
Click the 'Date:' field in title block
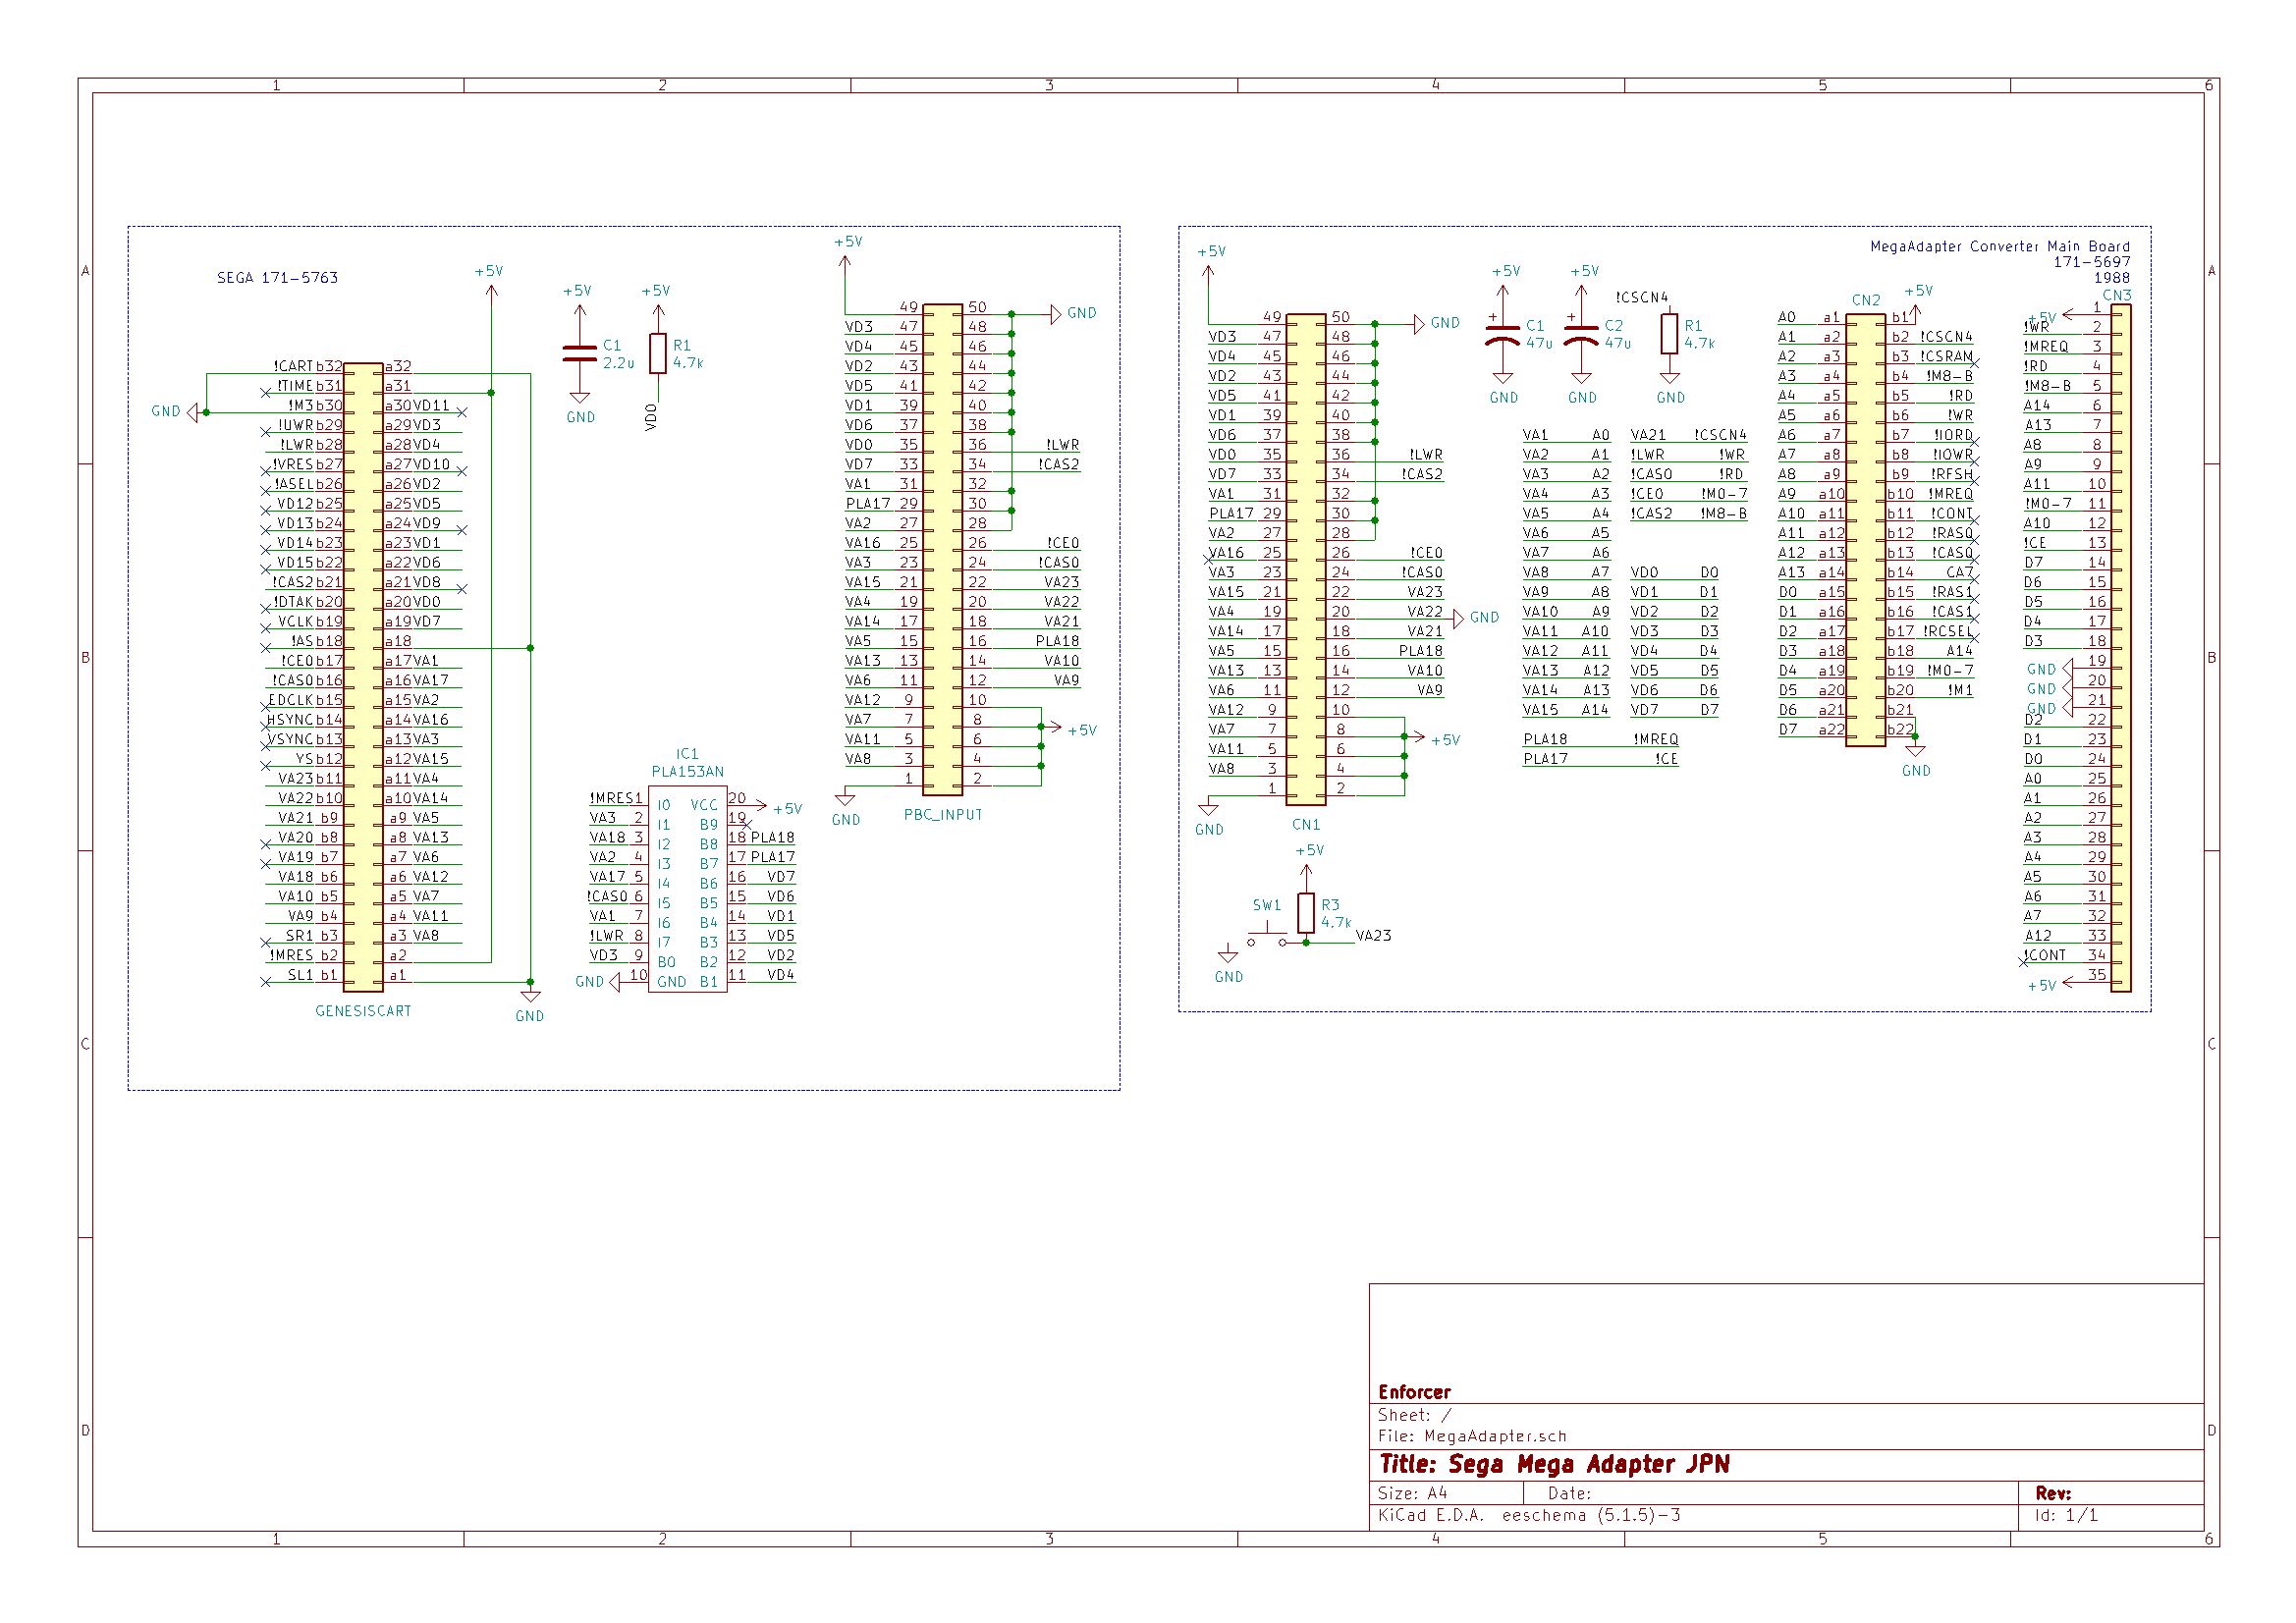tap(1569, 1494)
